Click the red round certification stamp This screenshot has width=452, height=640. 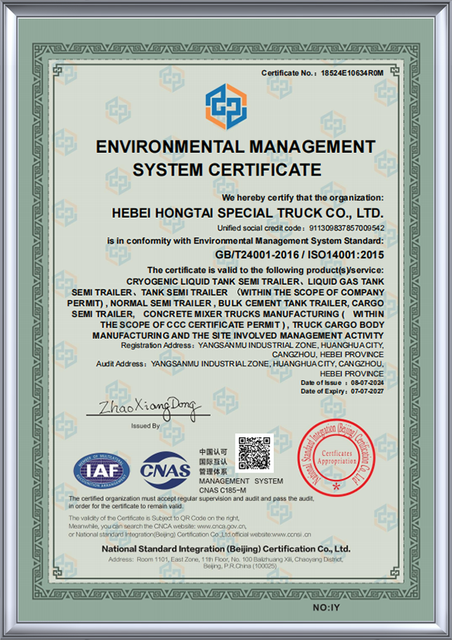coord(336,457)
